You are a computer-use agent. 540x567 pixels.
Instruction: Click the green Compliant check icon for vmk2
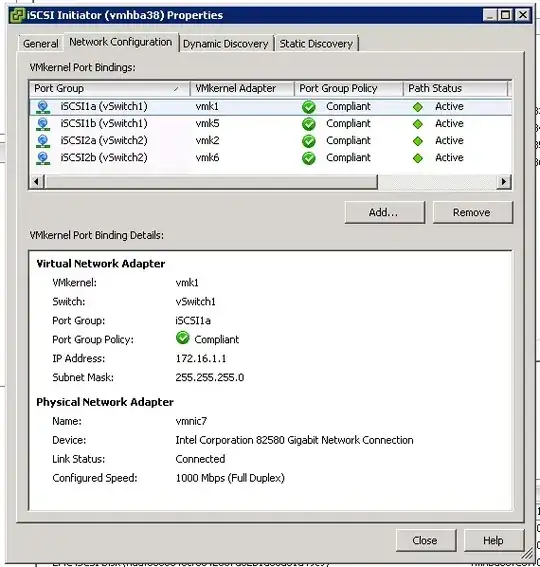coord(309,141)
